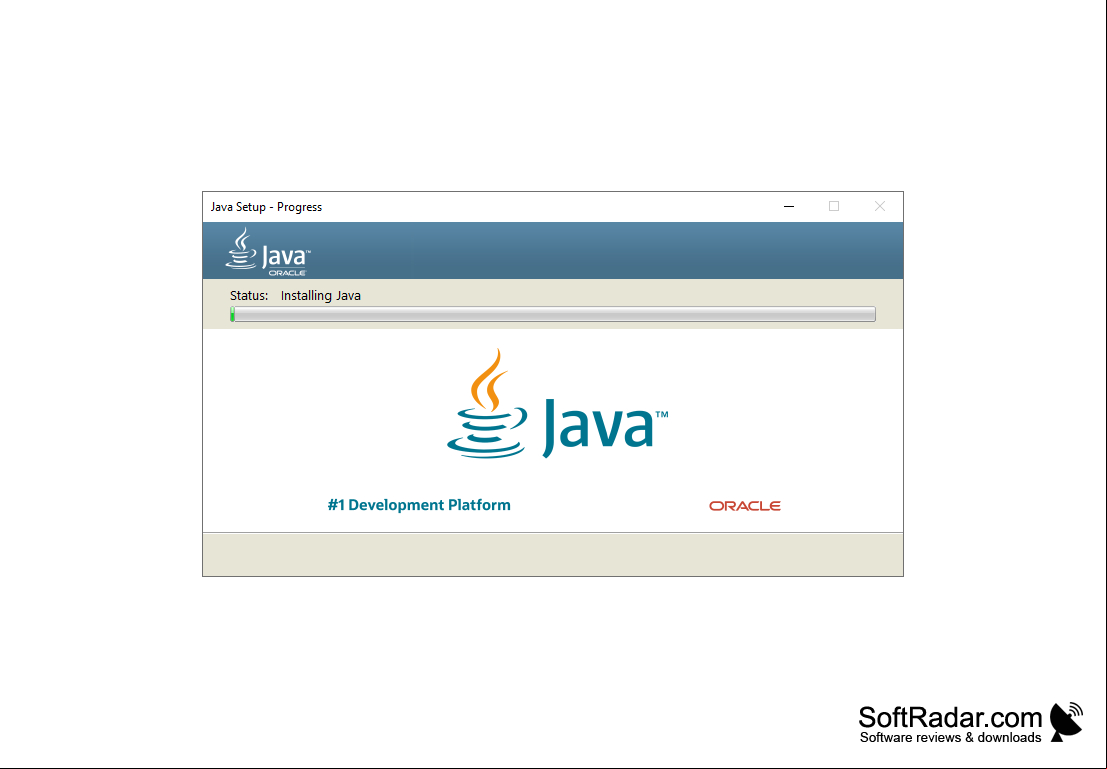Click the red ORACLE logo
Viewport: 1107px width, 769px height.
coord(745,506)
